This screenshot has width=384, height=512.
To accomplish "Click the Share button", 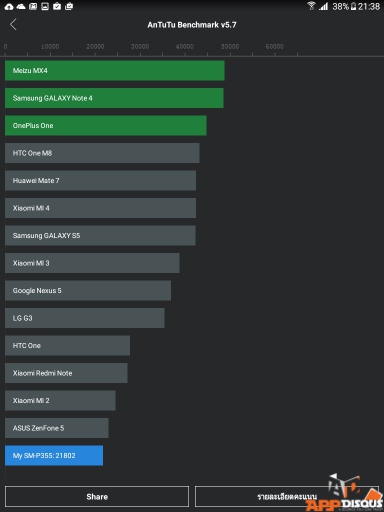I will click(97, 496).
